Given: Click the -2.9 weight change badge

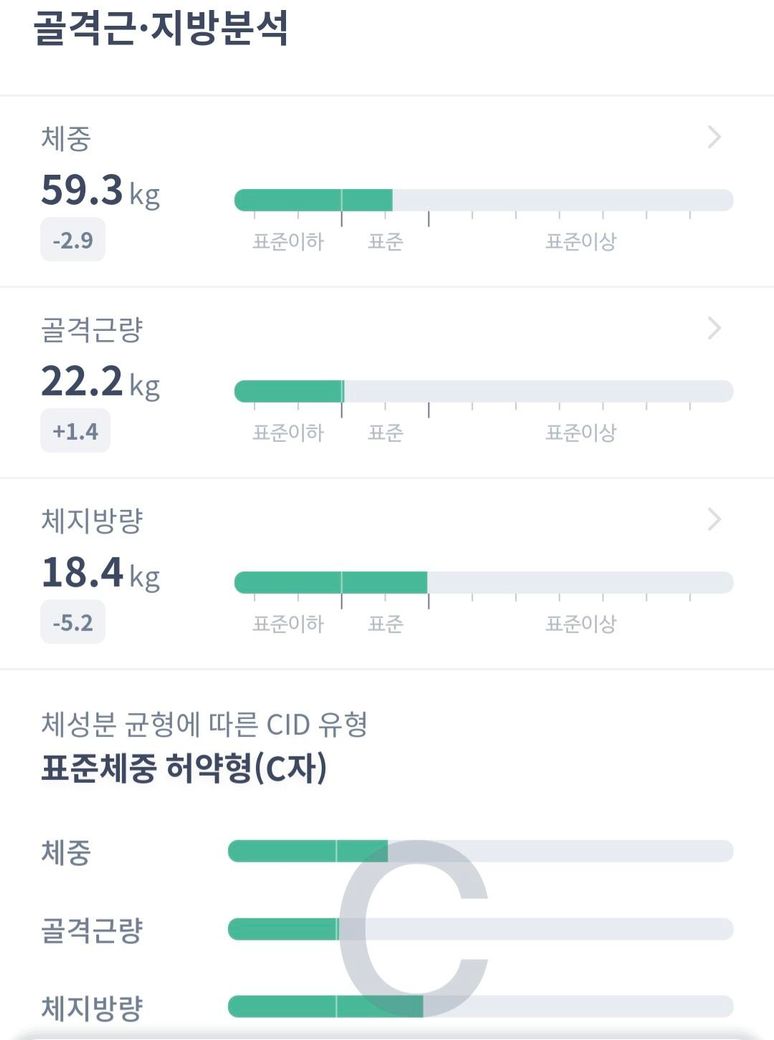Looking at the screenshot, I should click(73, 240).
